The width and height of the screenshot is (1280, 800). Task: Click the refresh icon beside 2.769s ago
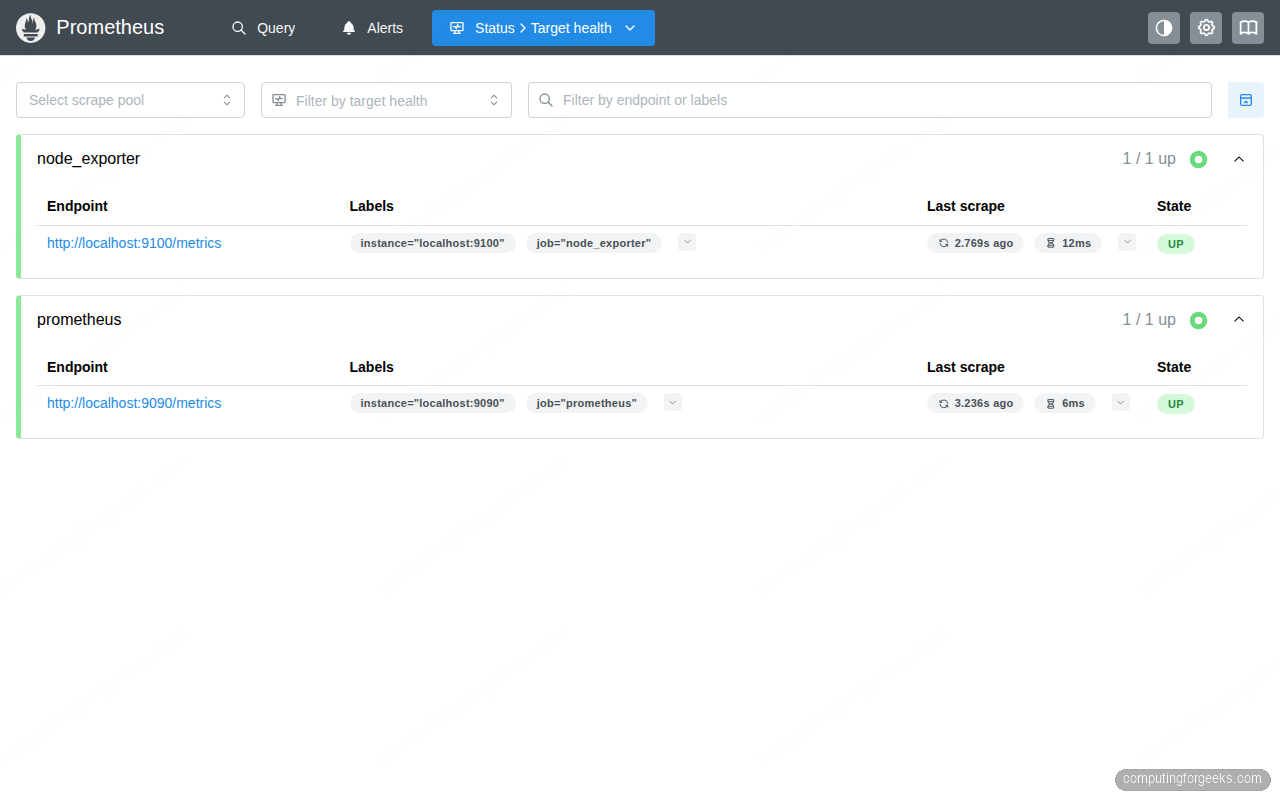pos(943,242)
